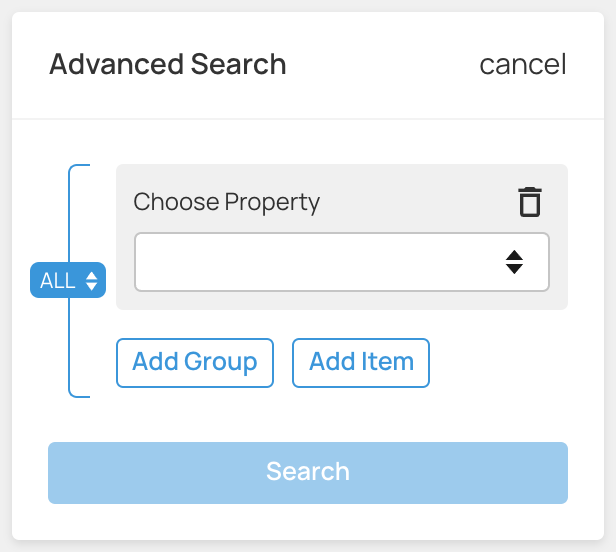Click the bottom curve of group bracket
The image size is (616, 552).
click(78, 394)
